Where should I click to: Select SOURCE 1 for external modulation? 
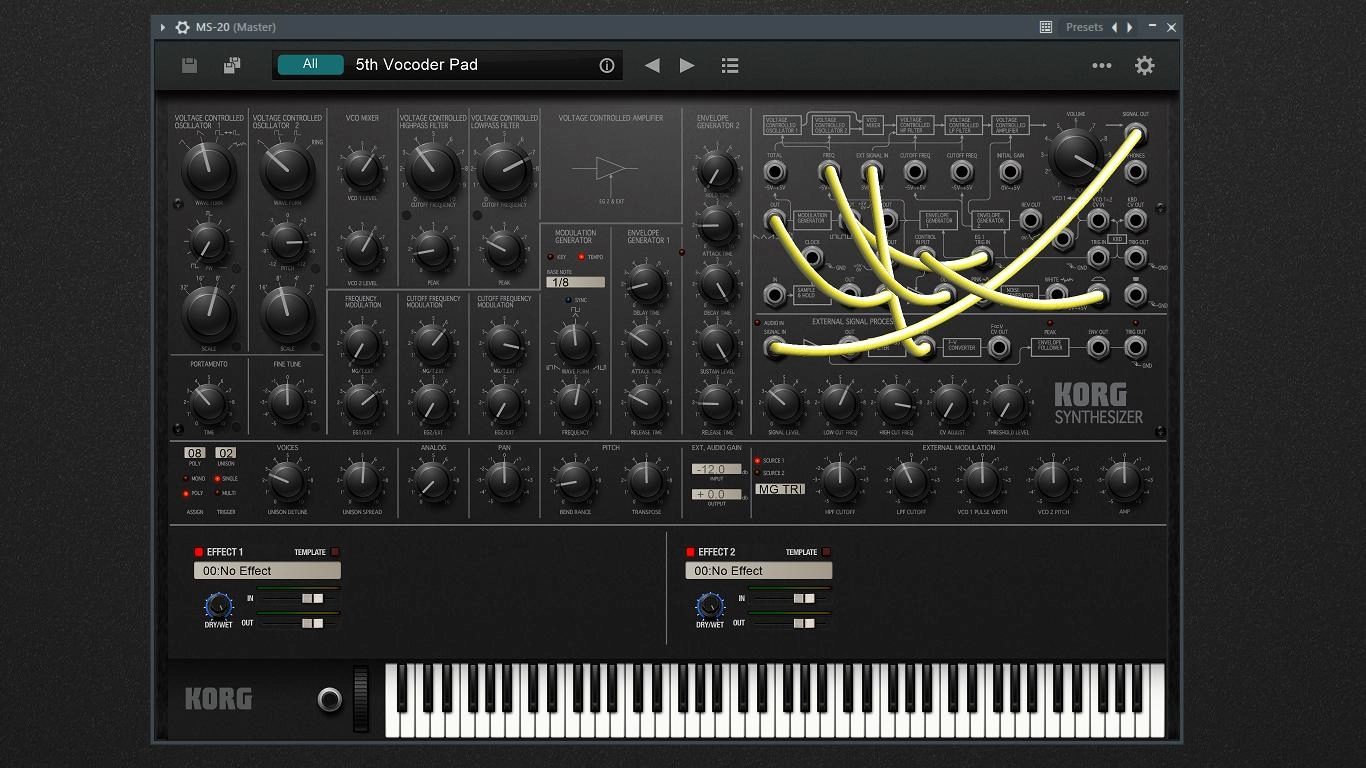[757, 461]
